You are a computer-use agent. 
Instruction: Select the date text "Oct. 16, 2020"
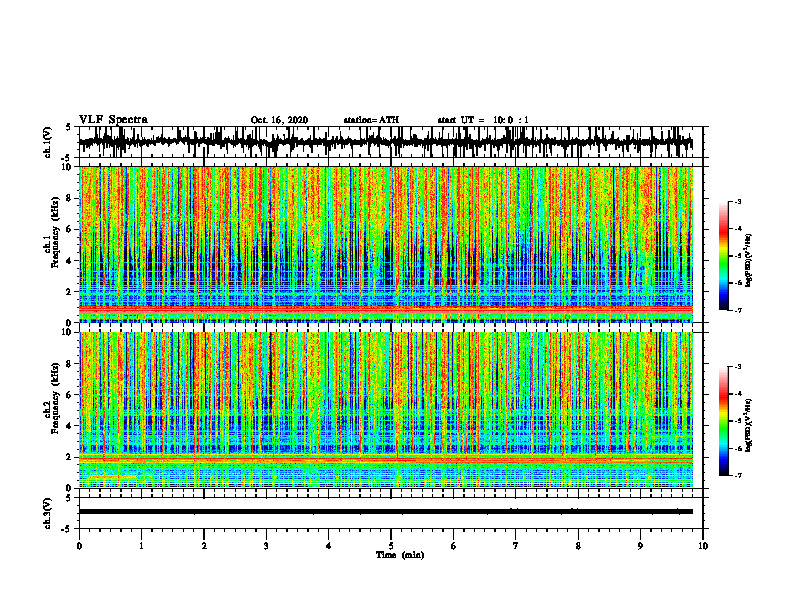(x=279, y=120)
